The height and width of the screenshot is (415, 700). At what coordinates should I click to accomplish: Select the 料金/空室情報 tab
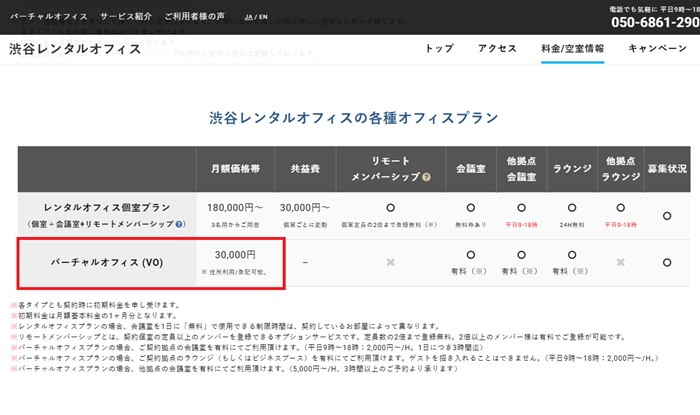click(572, 48)
